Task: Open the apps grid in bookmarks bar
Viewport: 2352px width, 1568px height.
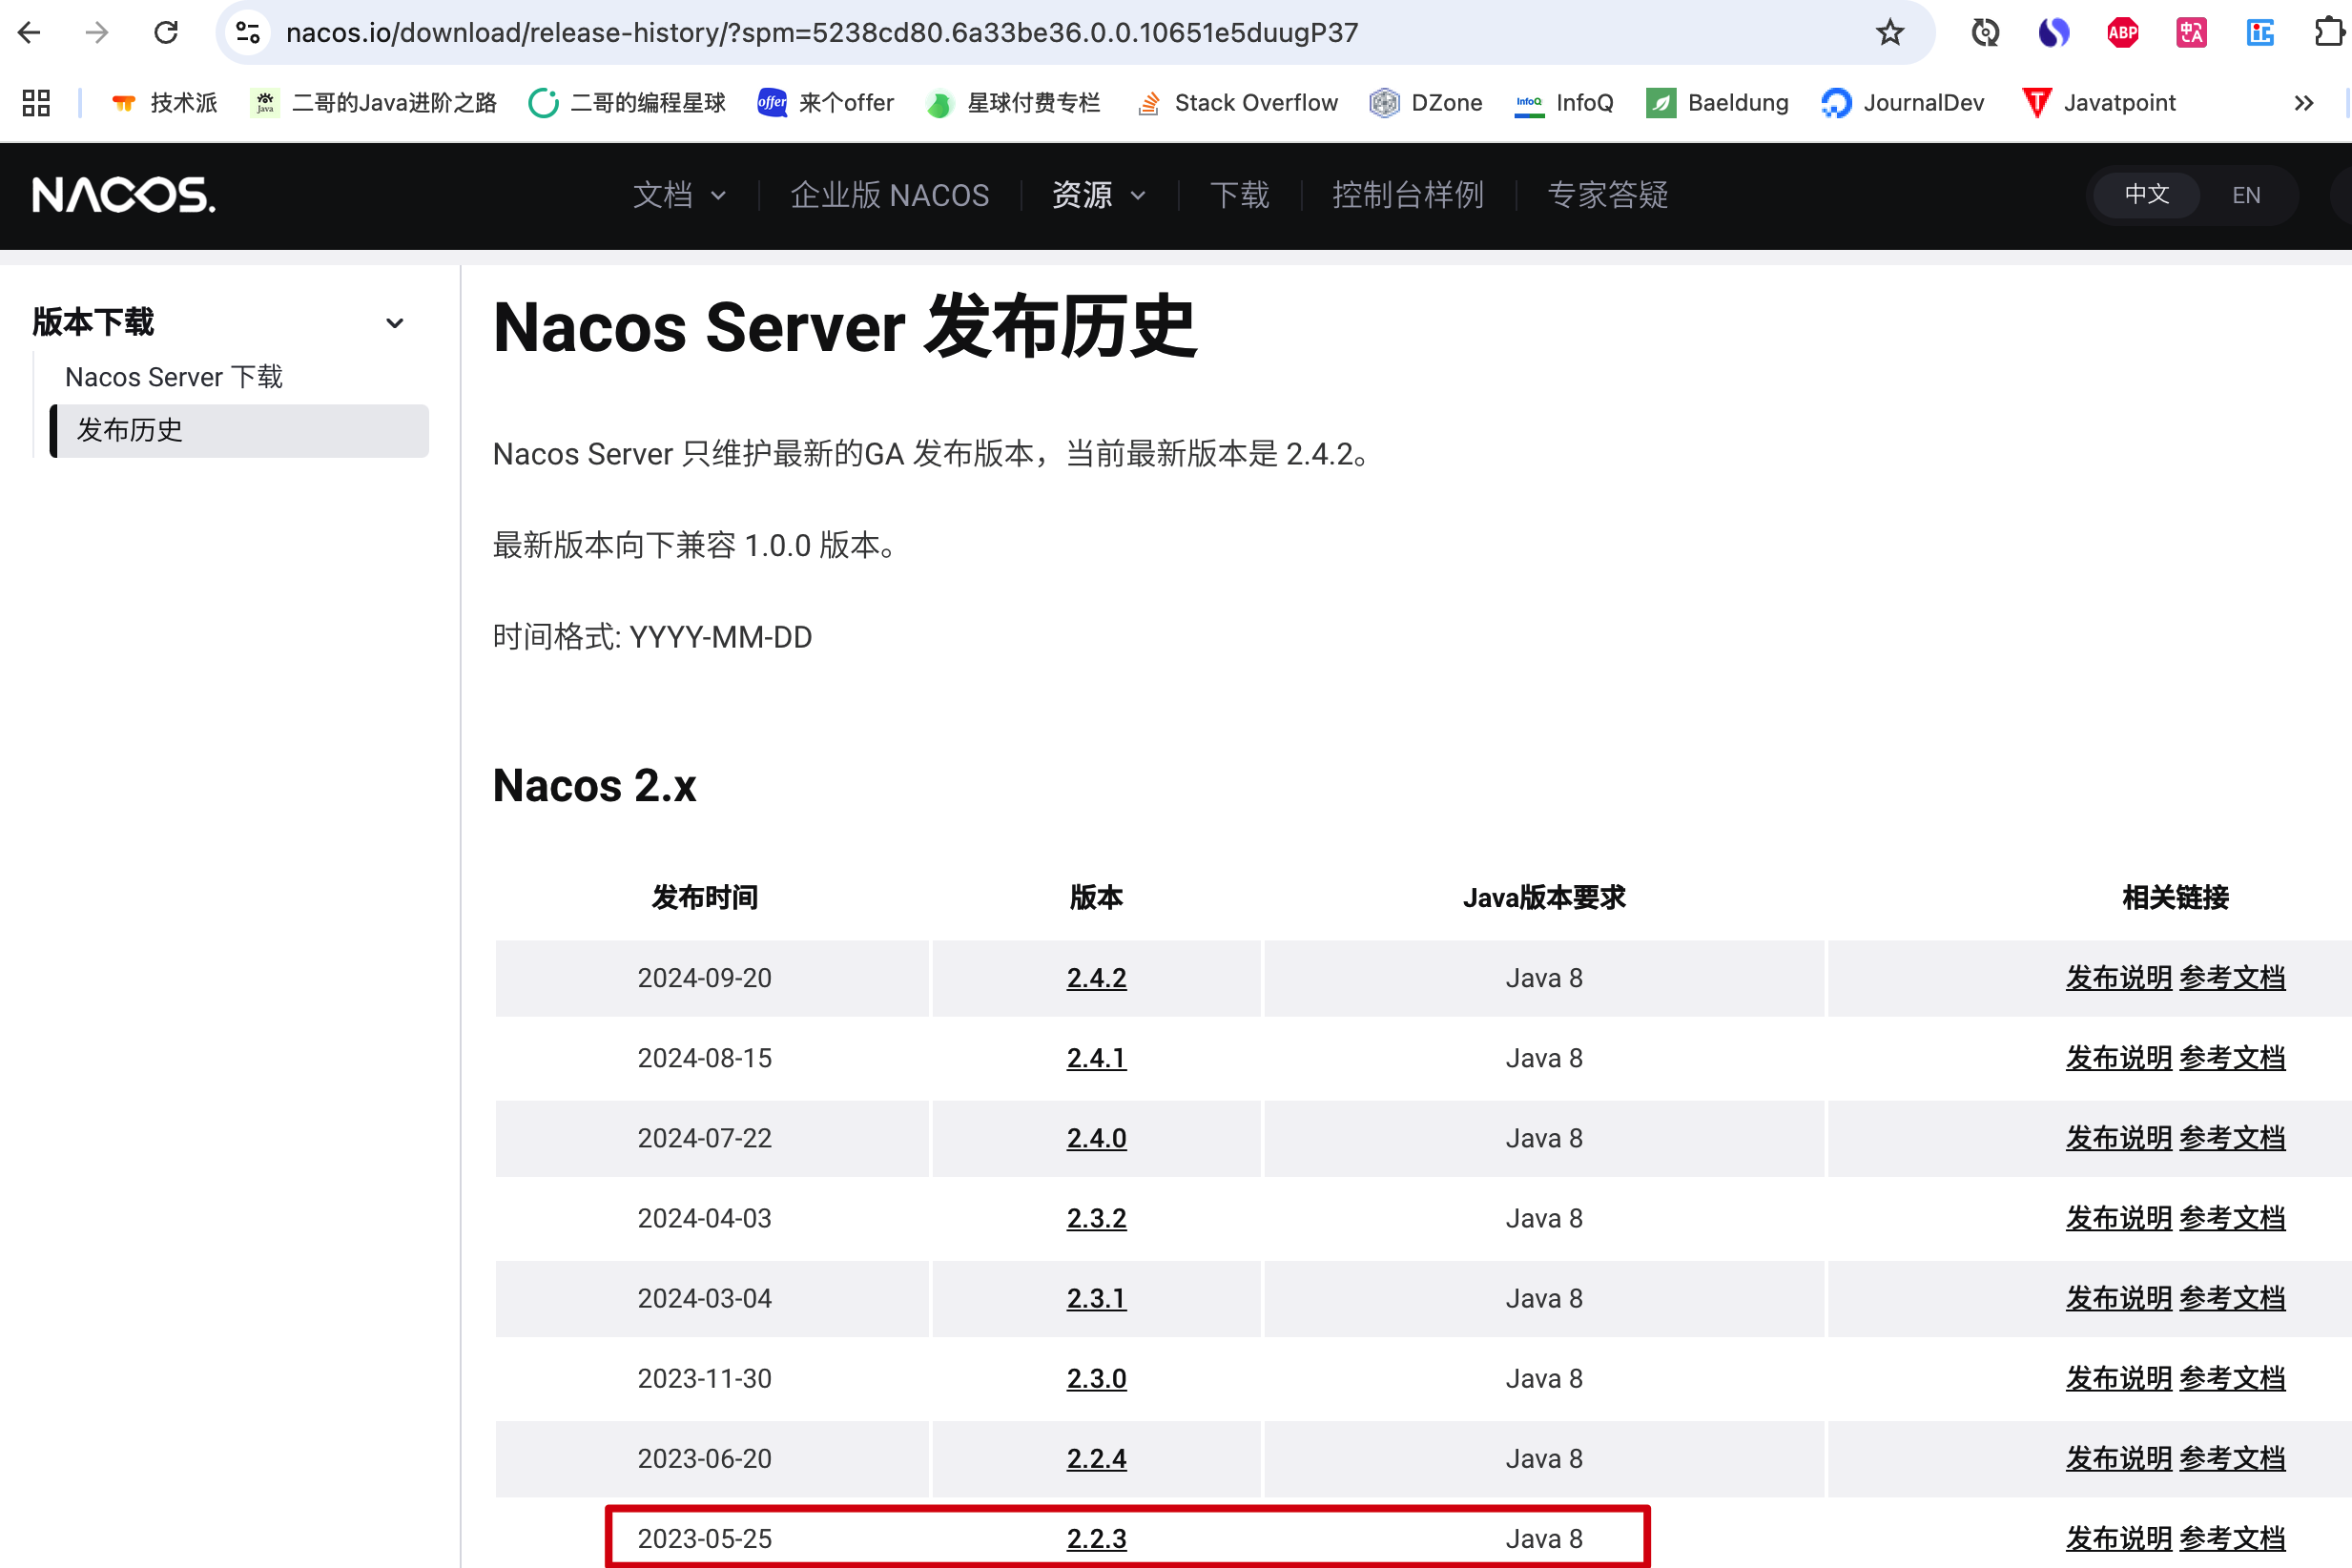Action: pos(36,103)
